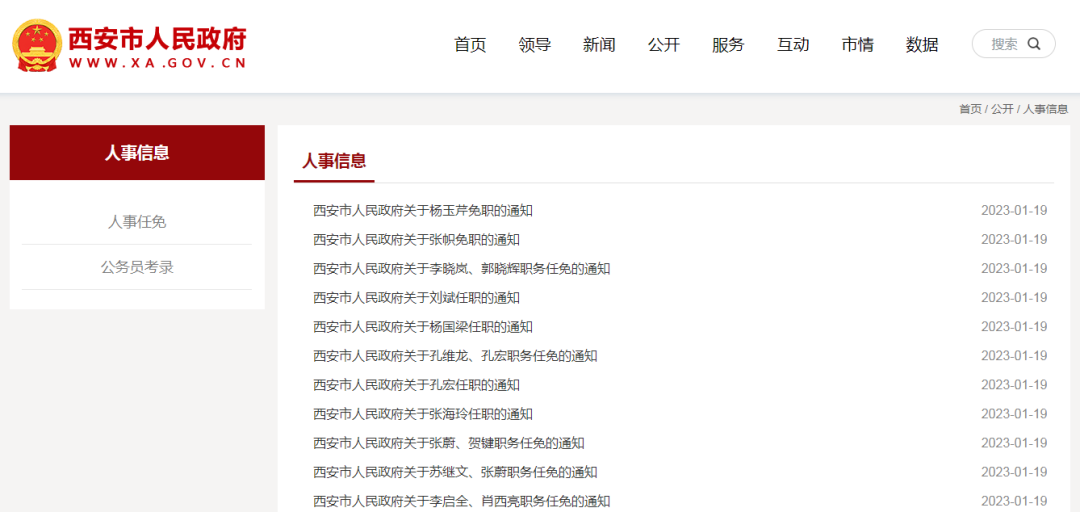Navigate to the 服务 section
Image resolution: width=1080 pixels, height=512 pixels.
728,45
